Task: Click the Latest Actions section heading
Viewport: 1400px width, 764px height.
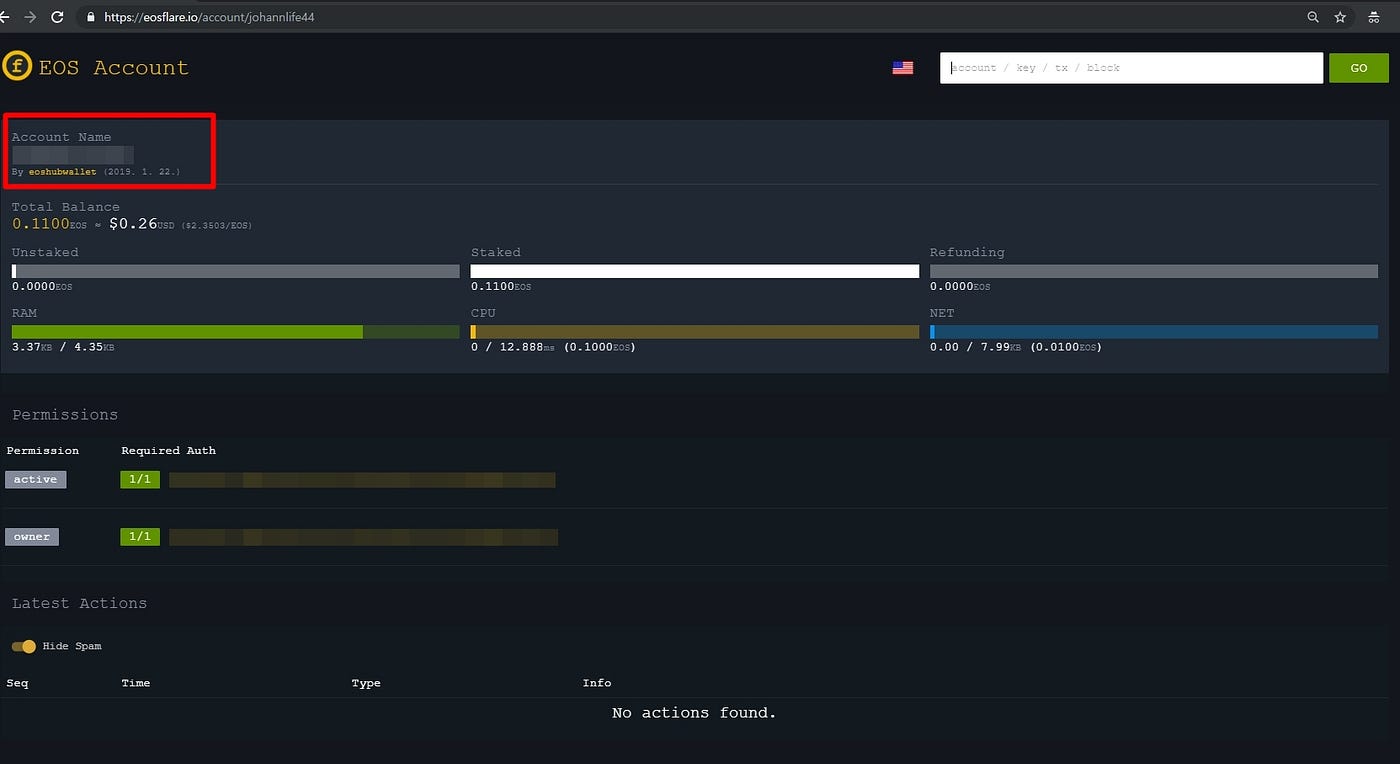Action: 79,604
